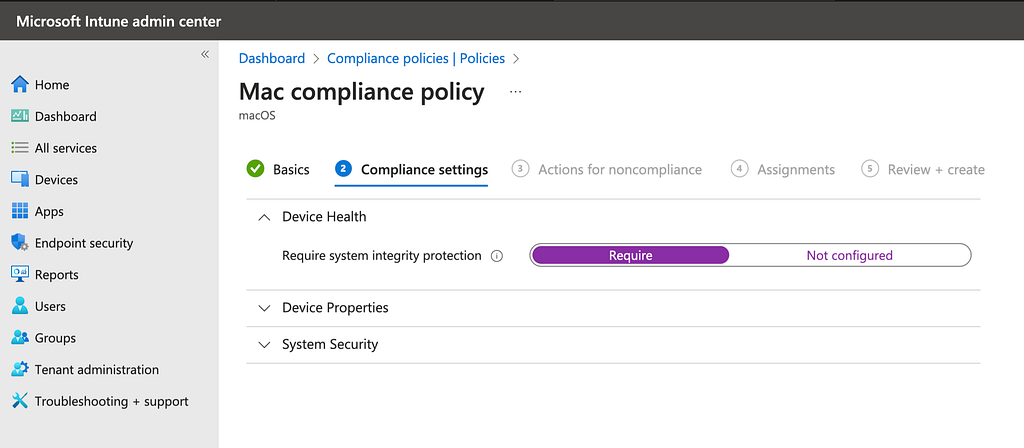Collapse the sidebar with double chevron
Viewport: 1024px width, 448px height.
(204, 54)
